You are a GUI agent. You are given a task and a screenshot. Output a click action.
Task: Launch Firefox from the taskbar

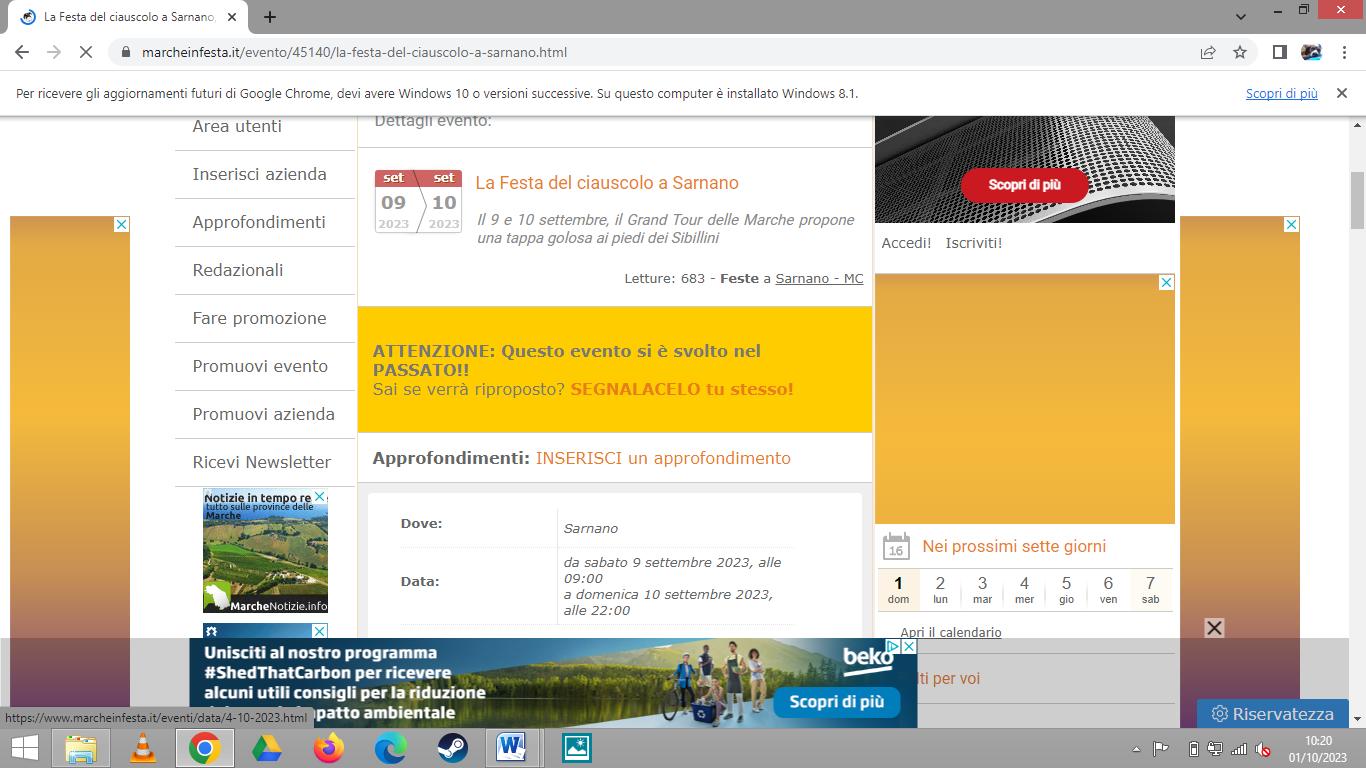pos(329,748)
